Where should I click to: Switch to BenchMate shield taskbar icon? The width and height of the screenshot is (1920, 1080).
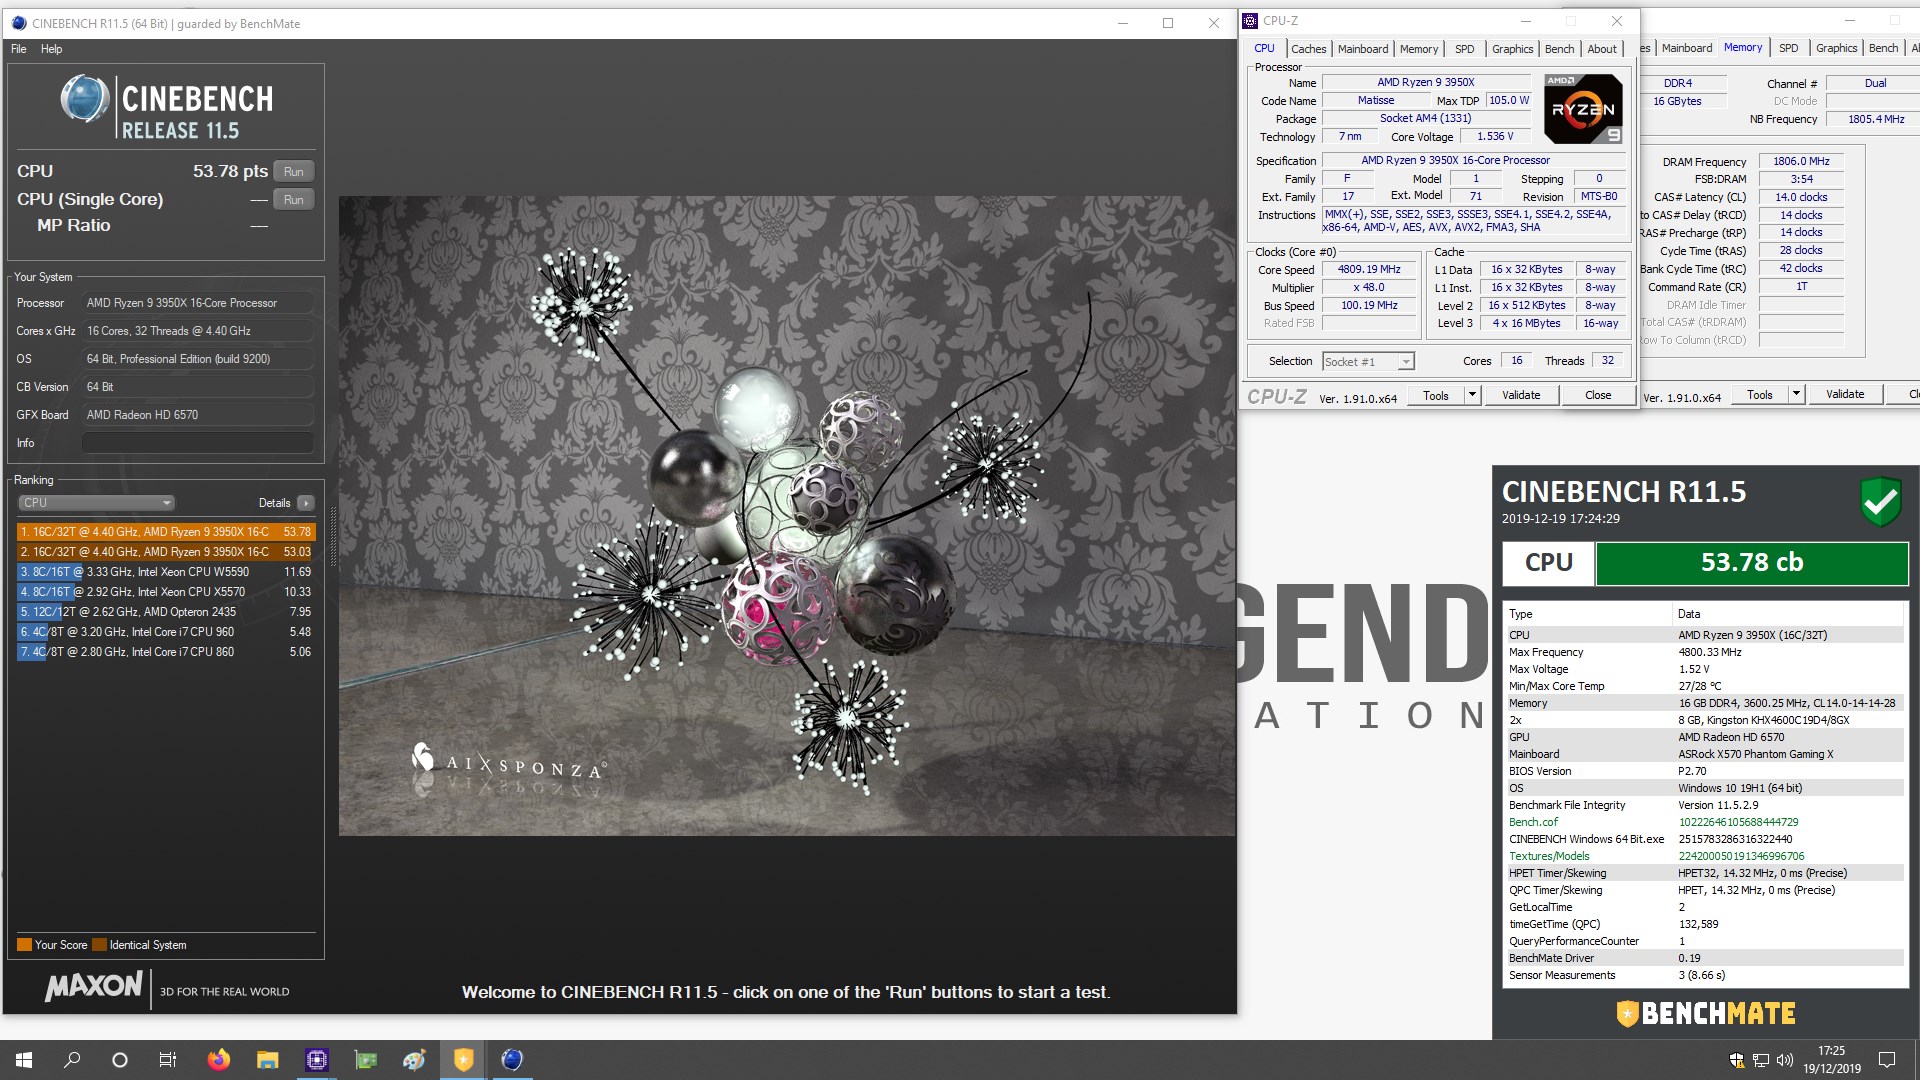tap(463, 1060)
